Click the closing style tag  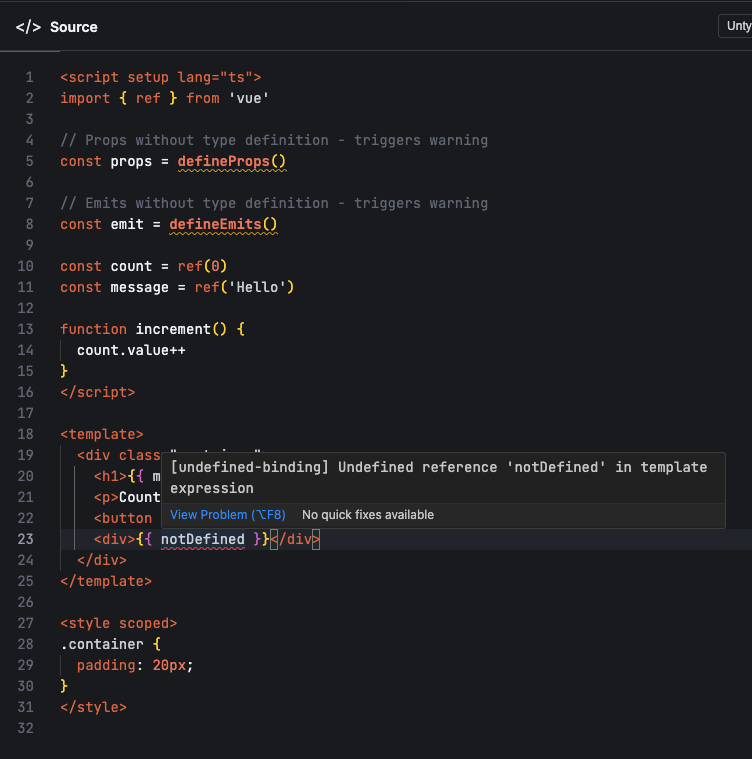click(x=93, y=707)
